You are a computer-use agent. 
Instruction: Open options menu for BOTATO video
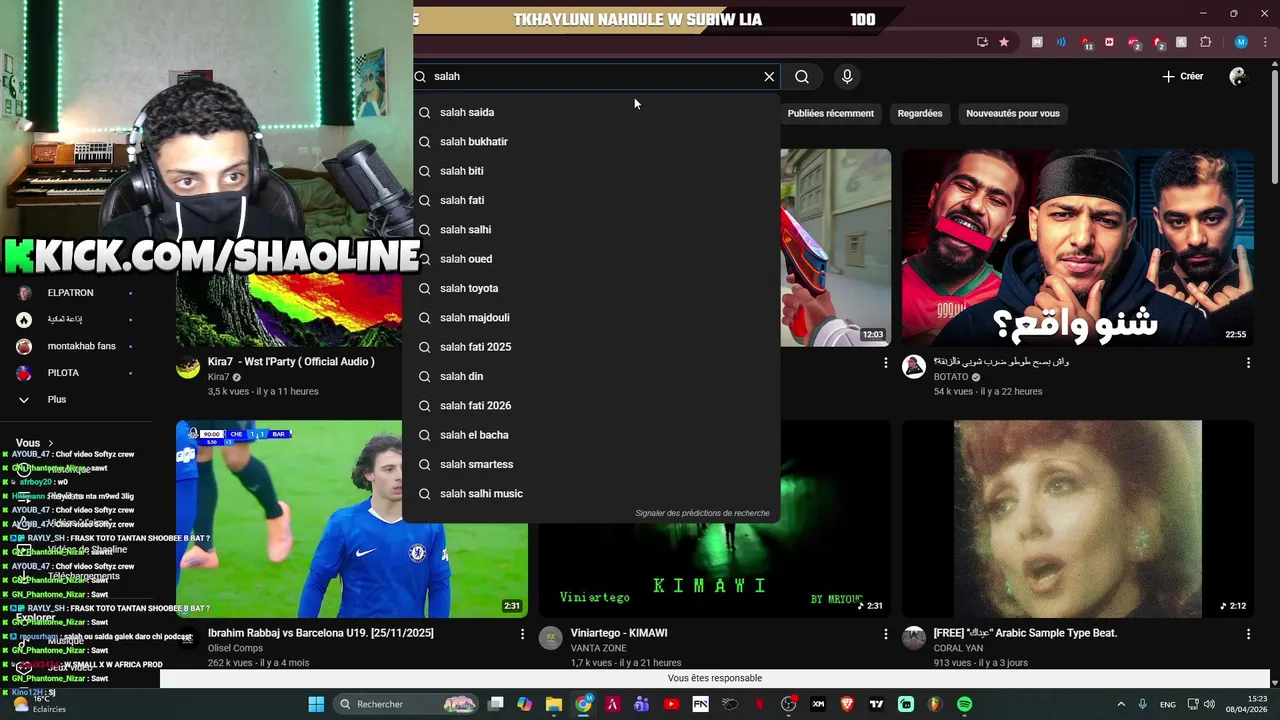pyautogui.click(x=1248, y=363)
